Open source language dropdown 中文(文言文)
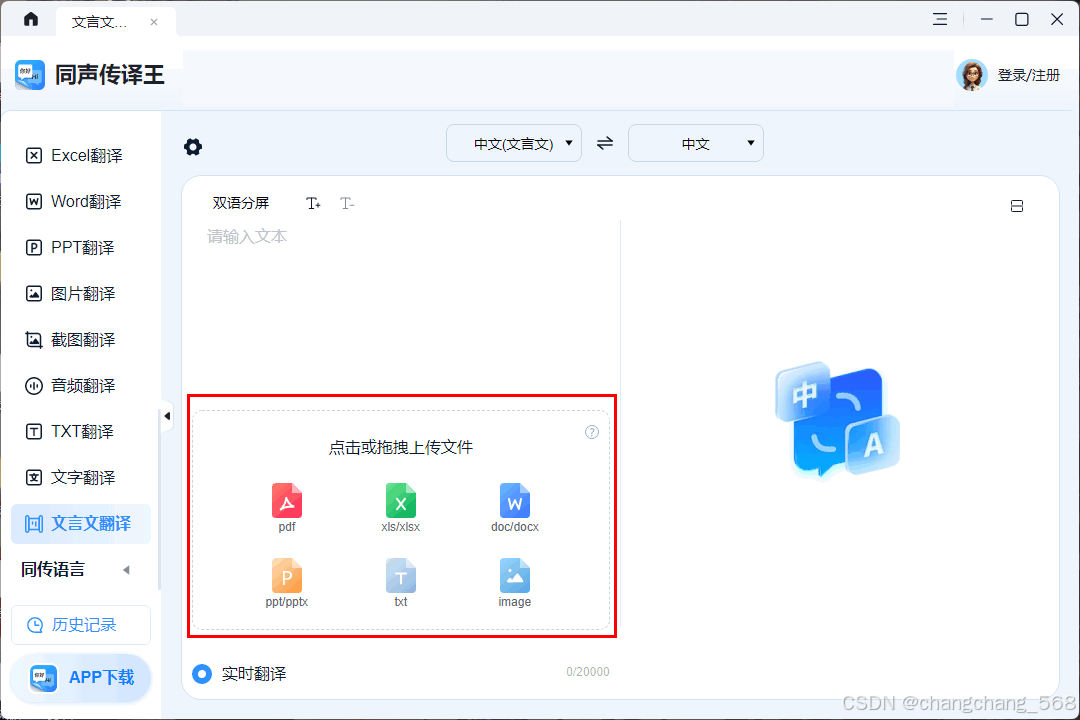The height and width of the screenshot is (720, 1080). coord(514,143)
